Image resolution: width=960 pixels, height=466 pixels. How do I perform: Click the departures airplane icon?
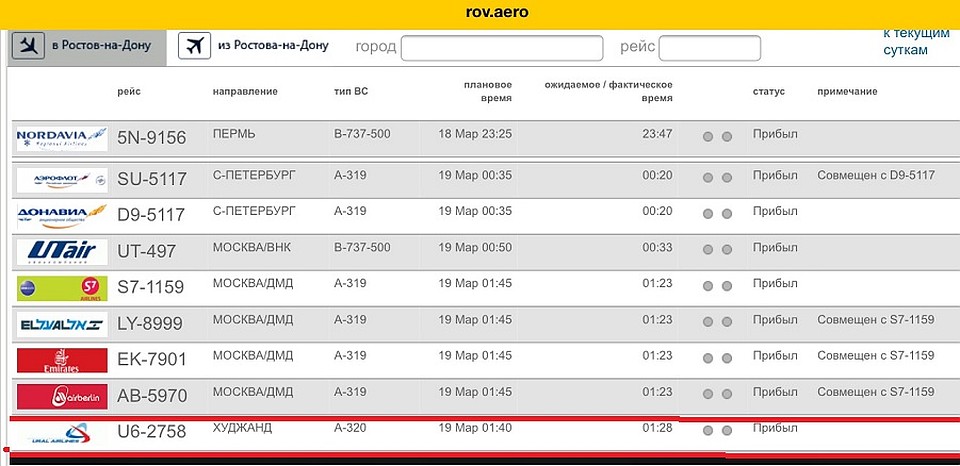(195, 46)
